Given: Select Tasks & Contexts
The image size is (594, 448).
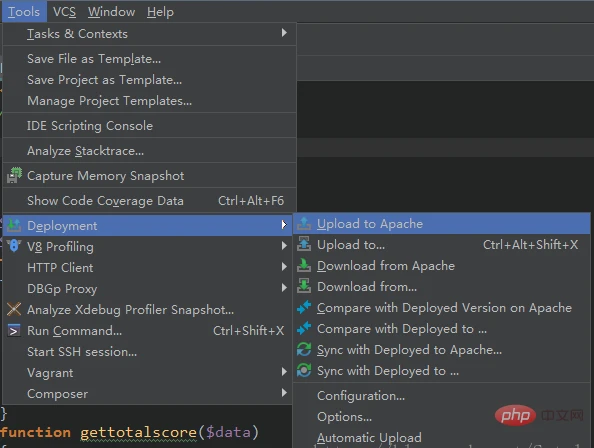Looking at the screenshot, I should pos(149,34).
